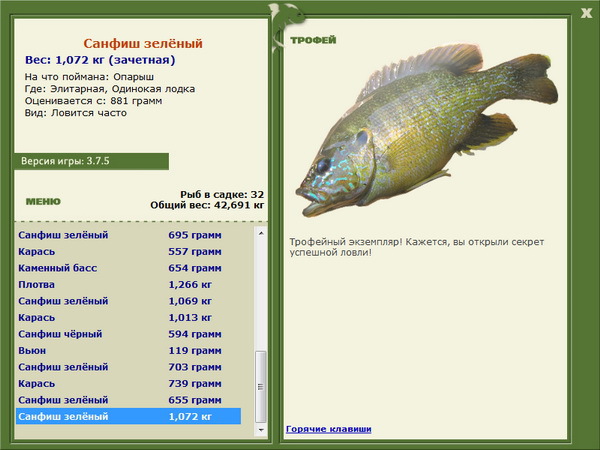Viewport: 600px width, 450px height.
Task: Select Санфиш зелёный 655 грамм row
Action: pos(129,400)
